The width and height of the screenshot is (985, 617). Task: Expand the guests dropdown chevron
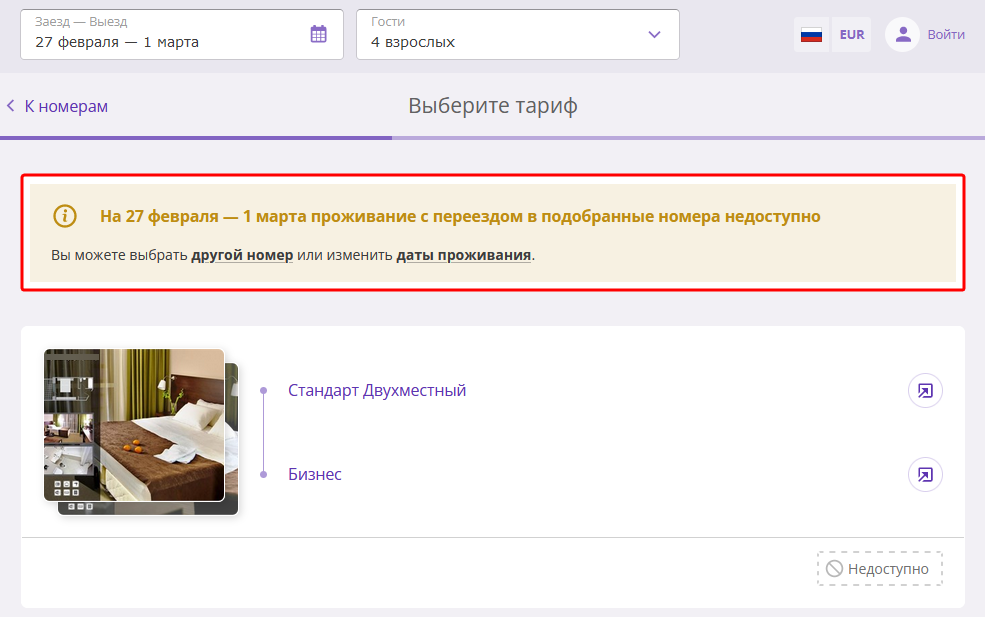click(x=654, y=35)
